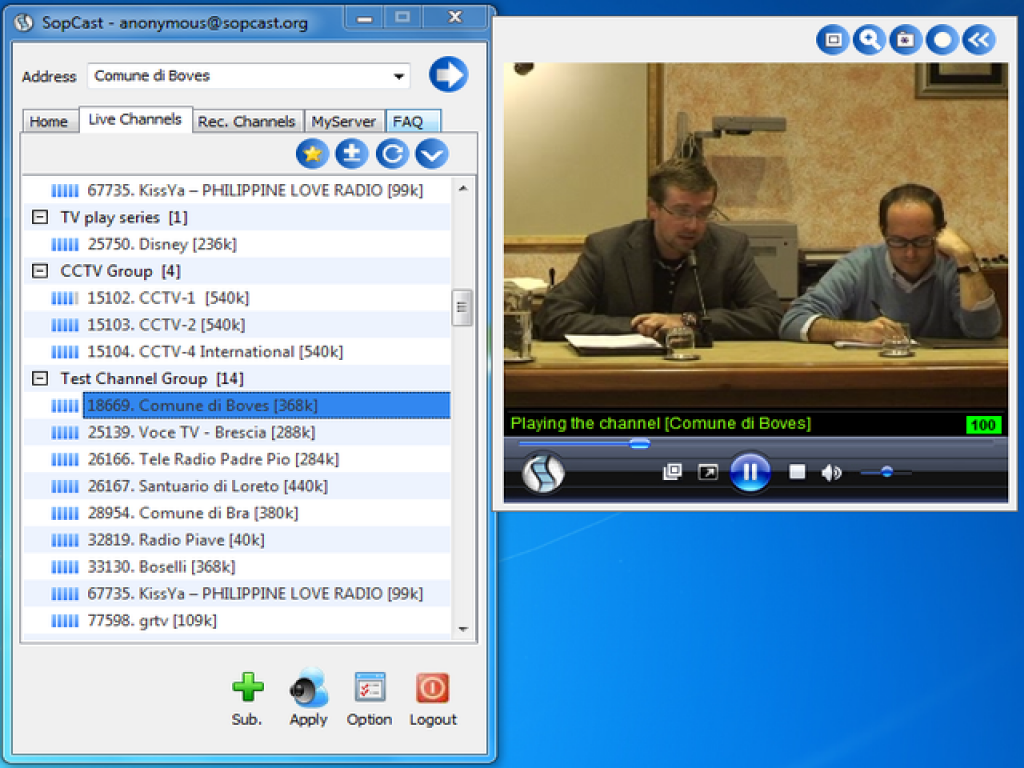Click the channel list scroll up arrow
This screenshot has width=1024, height=768.
click(x=462, y=189)
